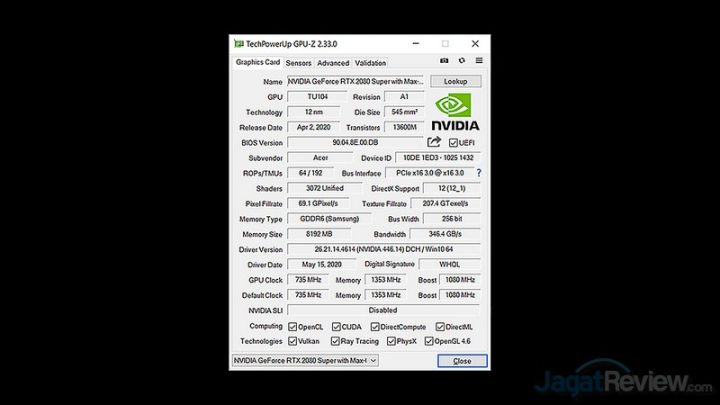Minimize the GPU-Z window
The height and width of the screenshot is (405, 720).
(x=416, y=44)
